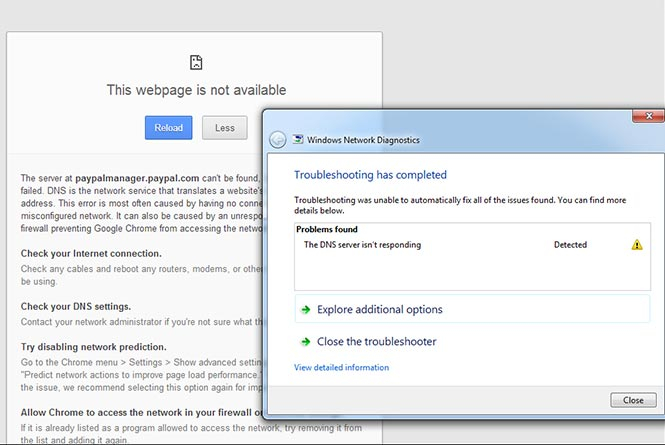Screen dimensions: 665x445
Task: Select the DNS server isn't responding row
Action: click(x=472, y=245)
